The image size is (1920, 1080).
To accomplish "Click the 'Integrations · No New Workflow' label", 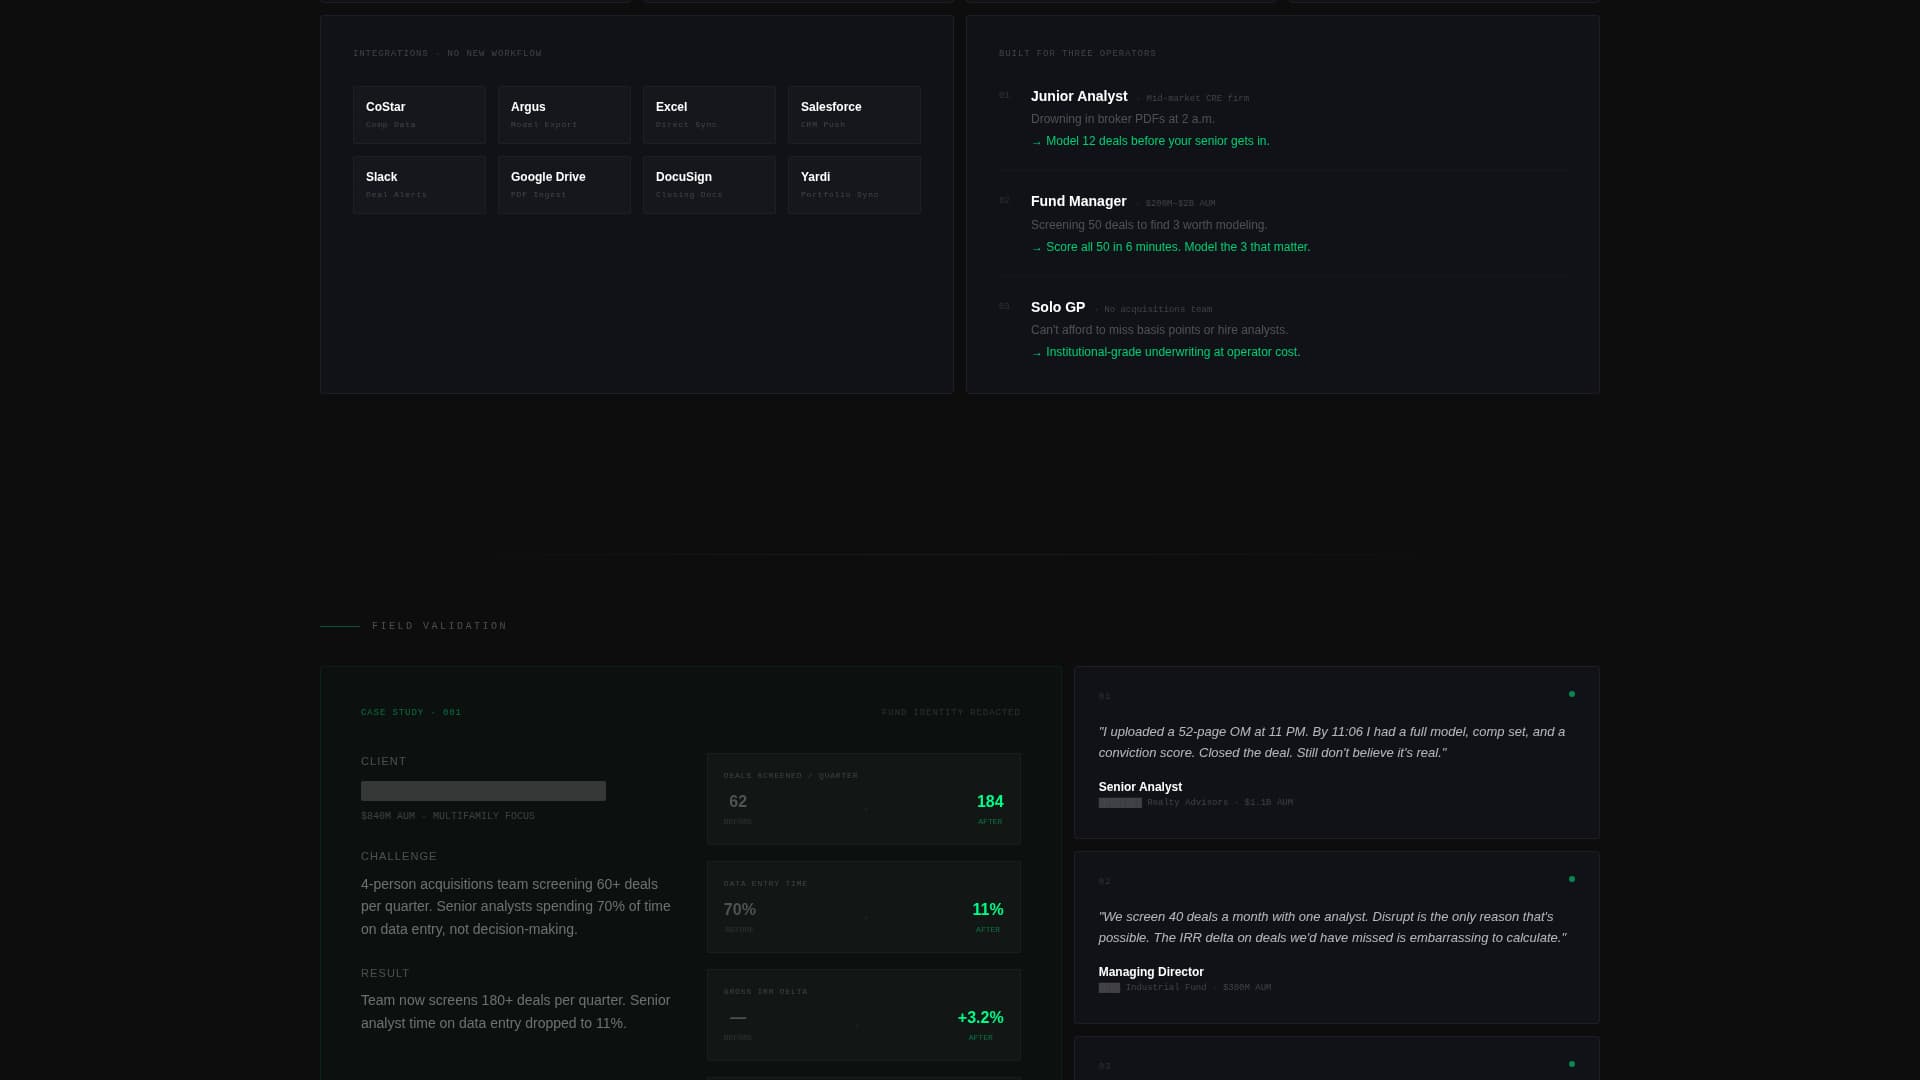I will [x=447, y=54].
